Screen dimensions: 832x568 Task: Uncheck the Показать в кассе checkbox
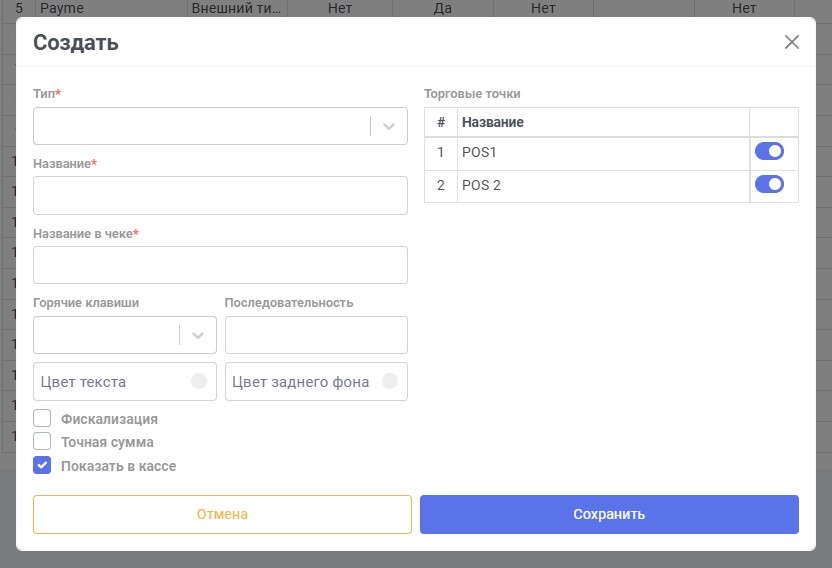42,465
